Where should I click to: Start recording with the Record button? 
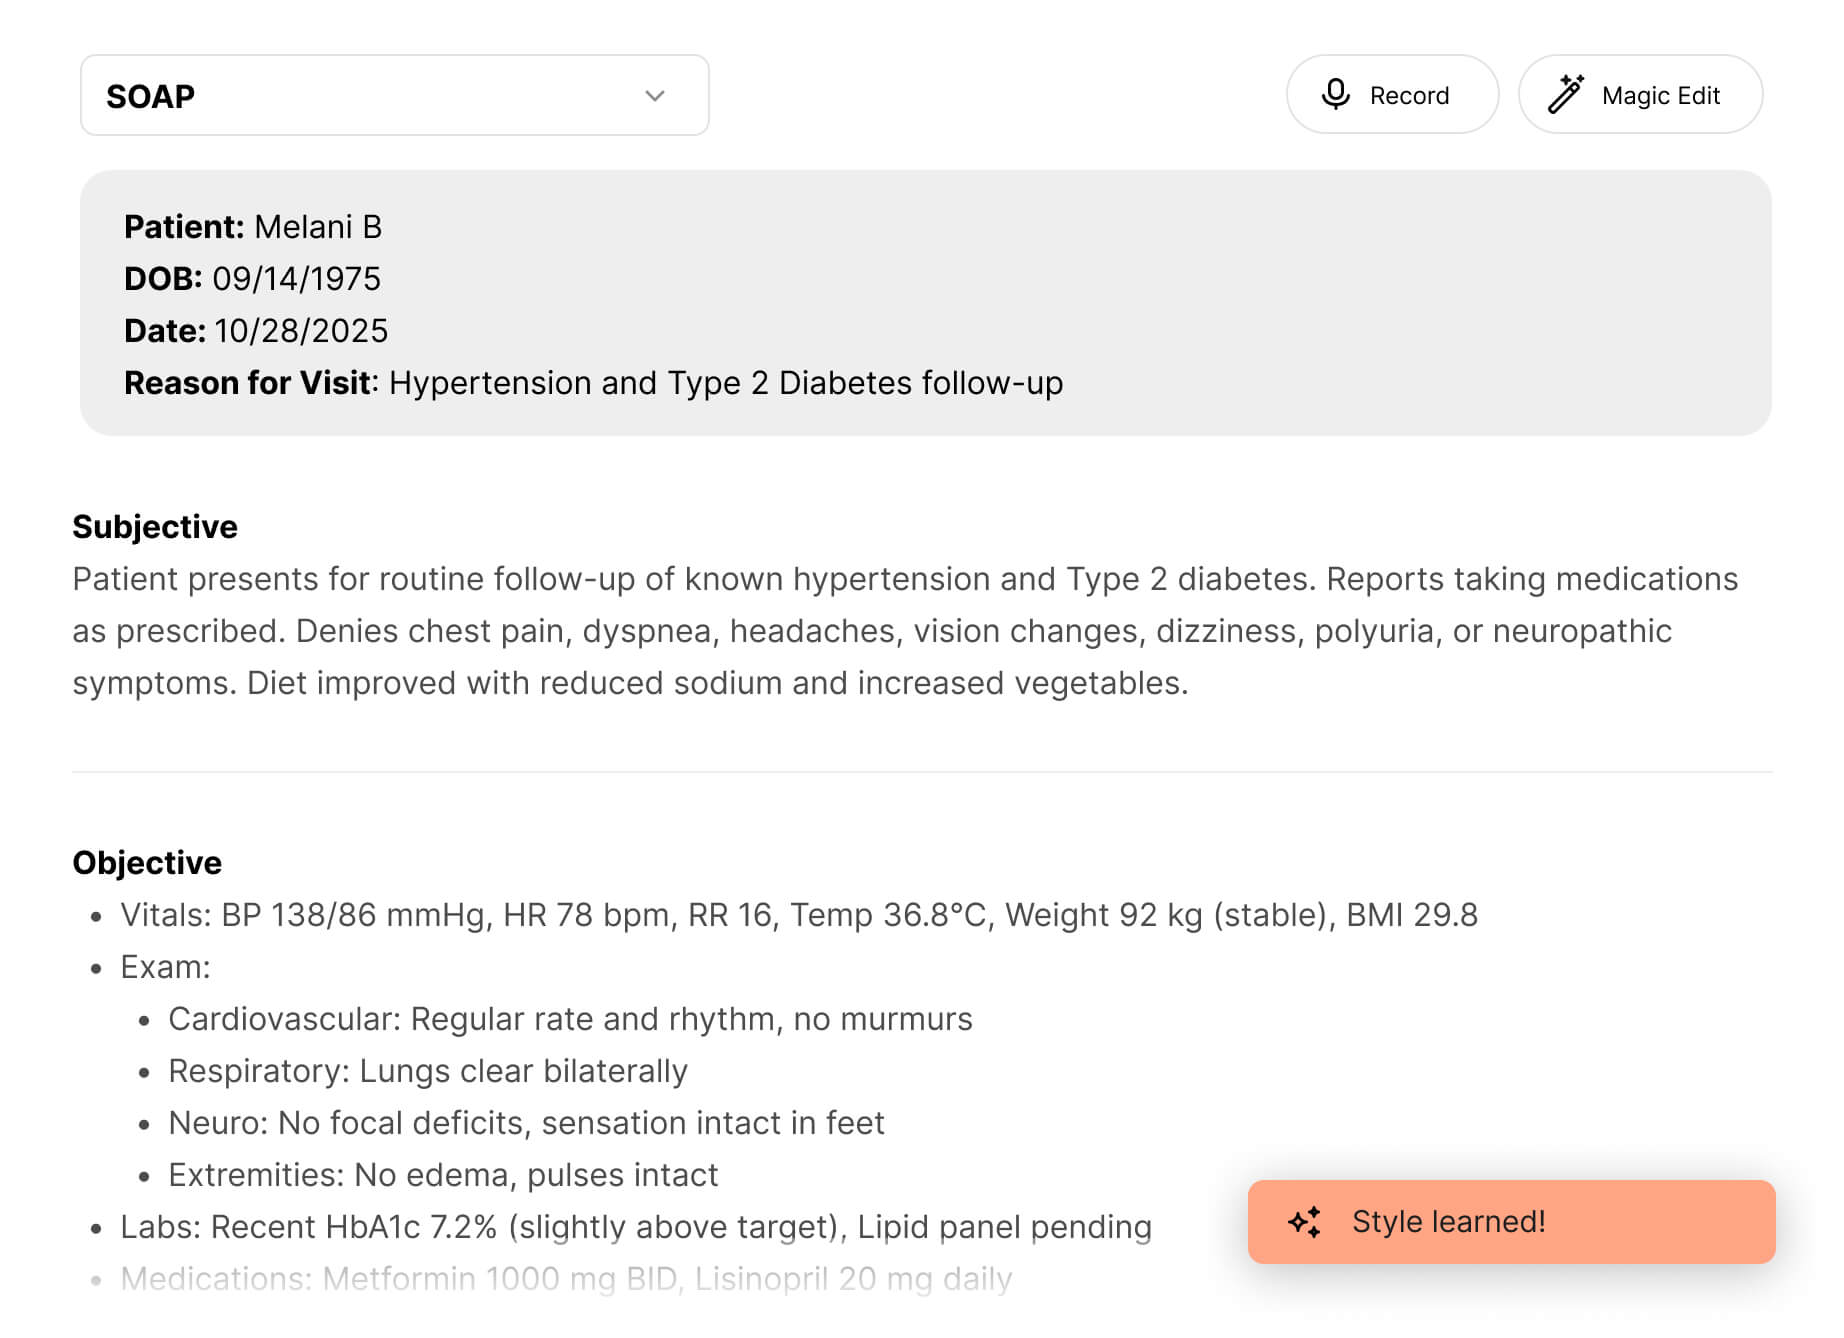[1391, 94]
